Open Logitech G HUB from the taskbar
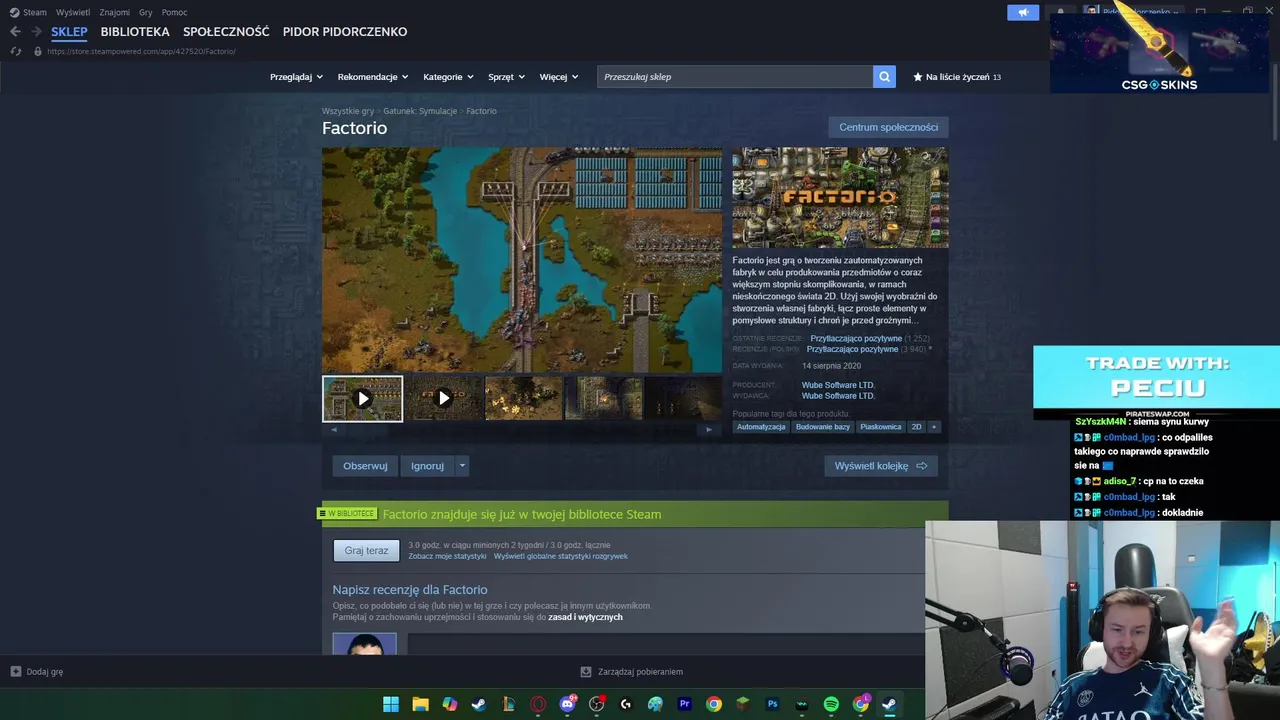This screenshot has width=1280, height=720. [626, 704]
